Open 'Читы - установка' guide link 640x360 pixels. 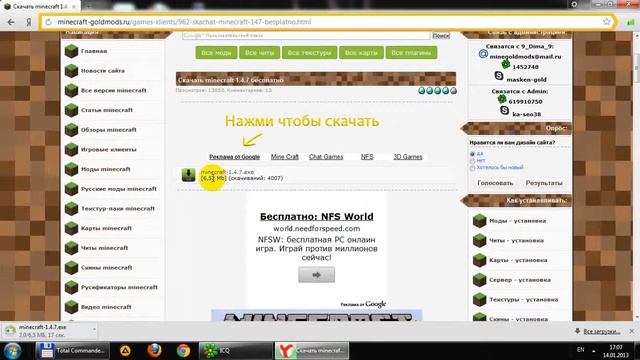(x=516, y=240)
